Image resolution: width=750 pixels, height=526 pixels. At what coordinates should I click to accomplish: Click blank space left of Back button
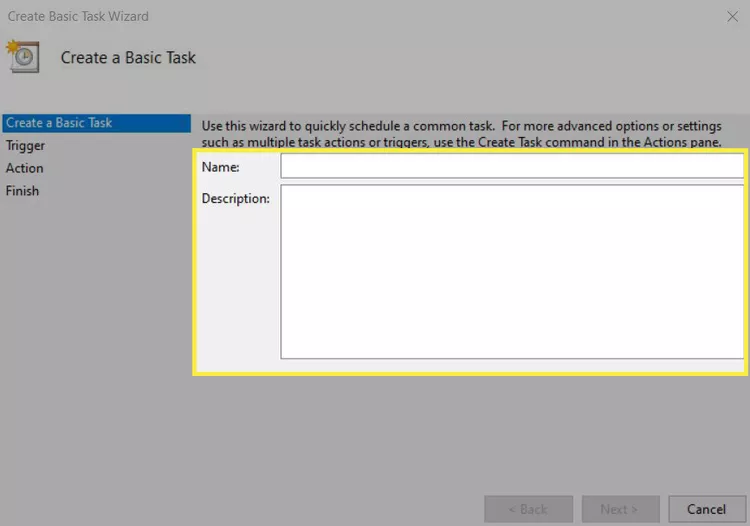click(300, 509)
